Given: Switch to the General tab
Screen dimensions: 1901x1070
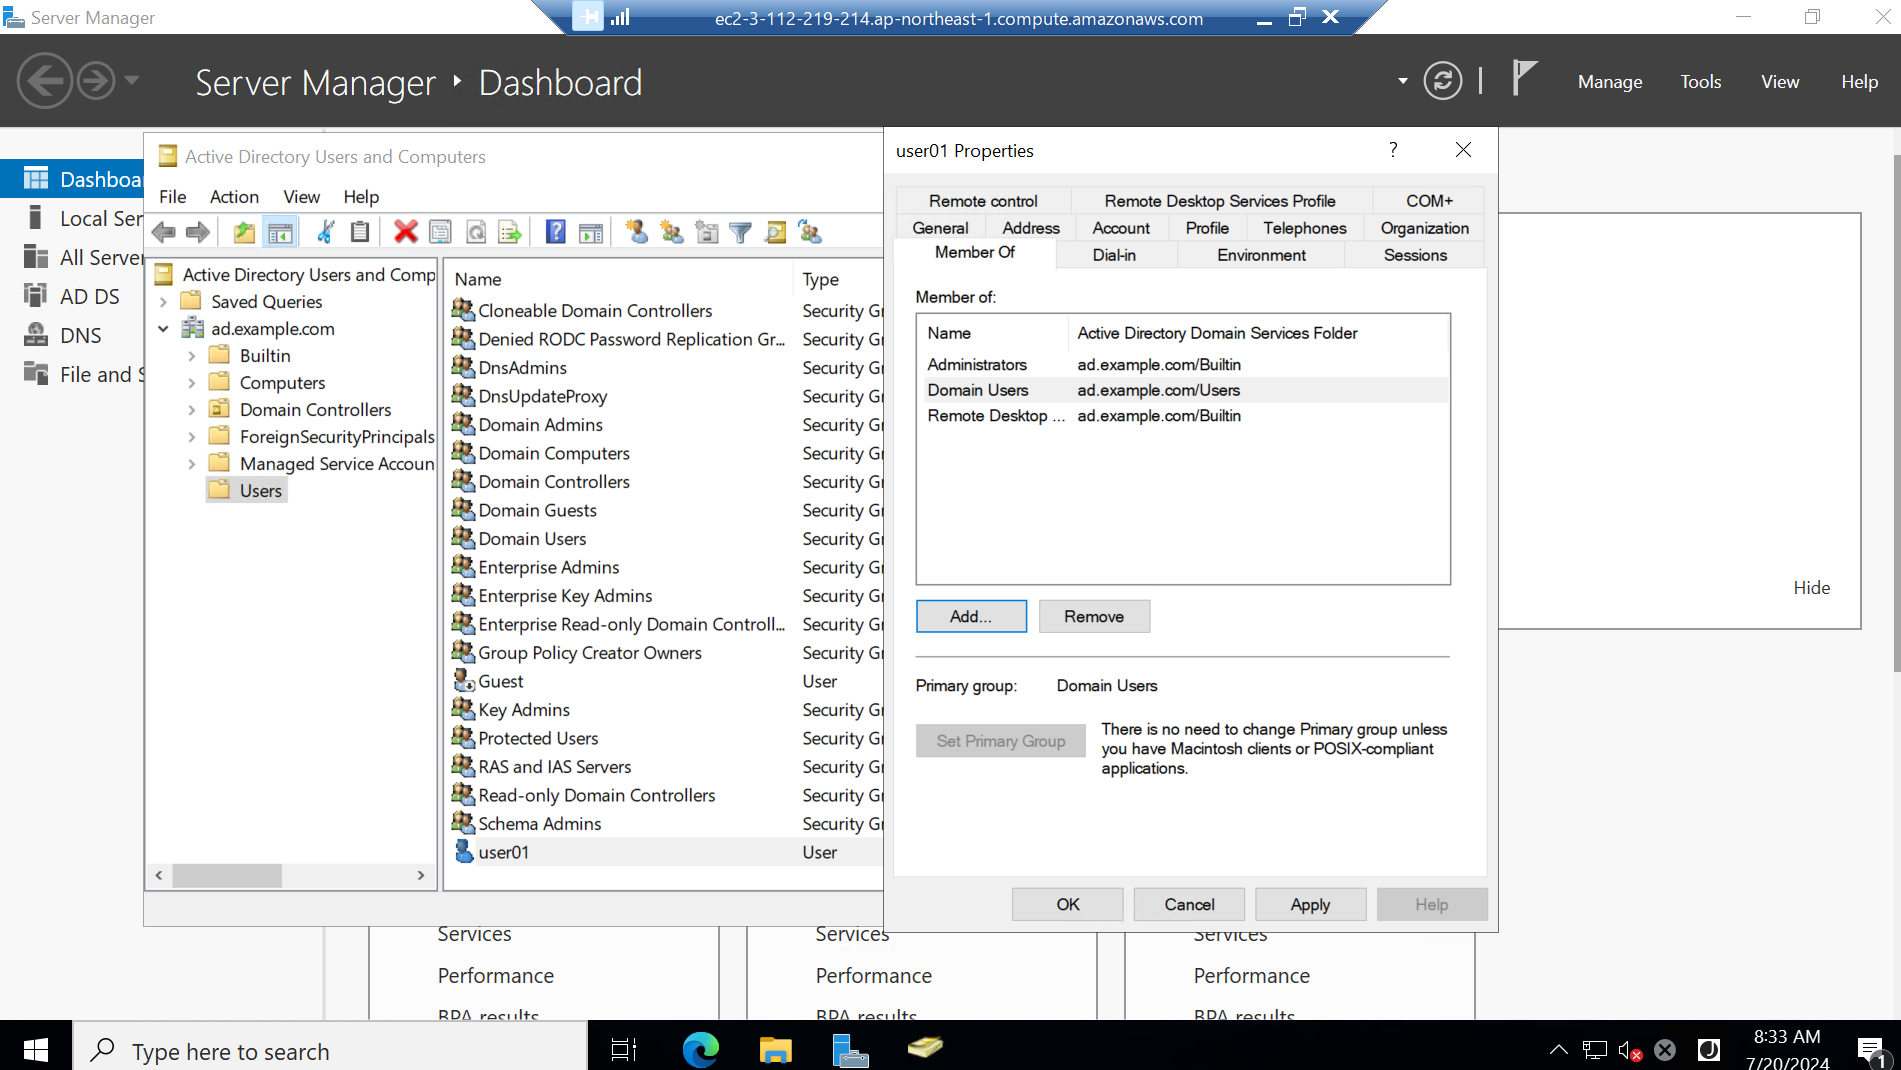Looking at the screenshot, I should (940, 228).
